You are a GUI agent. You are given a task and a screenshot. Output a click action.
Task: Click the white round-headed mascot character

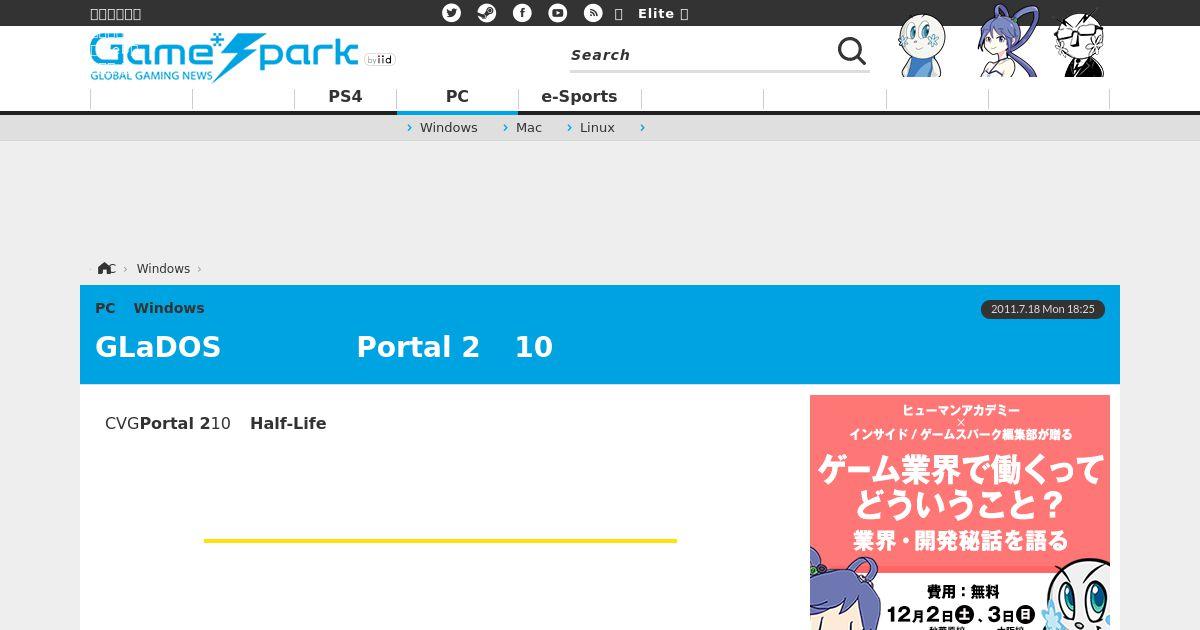tap(920, 45)
